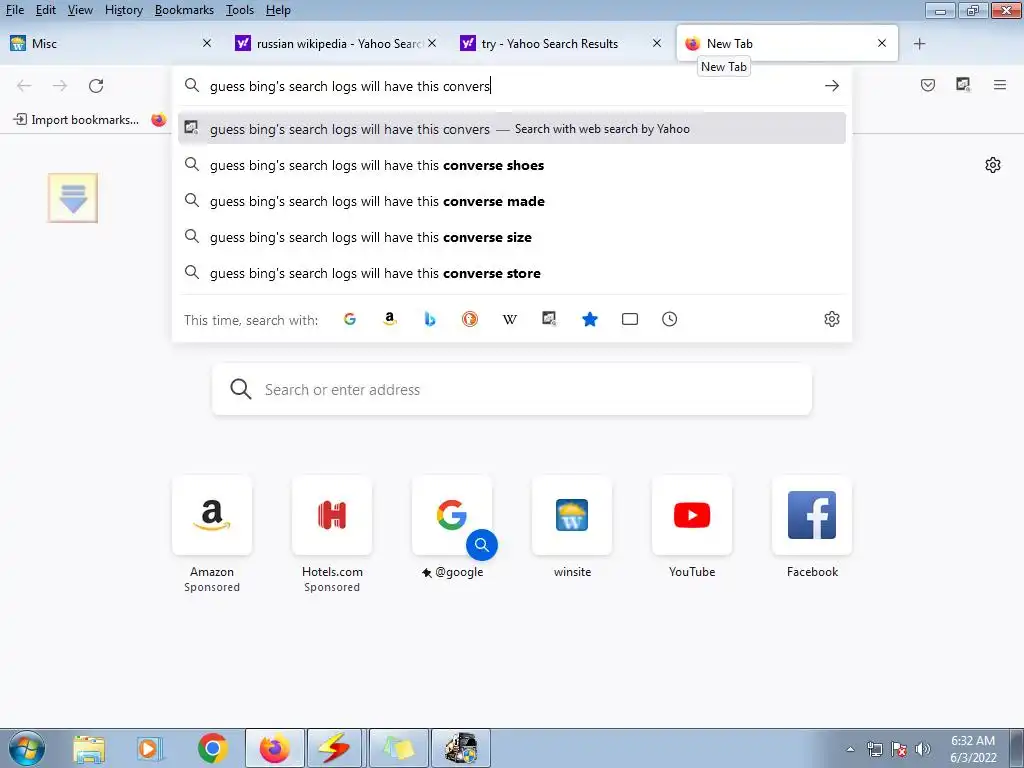This screenshot has width=1024, height=768.
Task: Click Firefox icon in the bookmarks toolbar
Action: 159,120
